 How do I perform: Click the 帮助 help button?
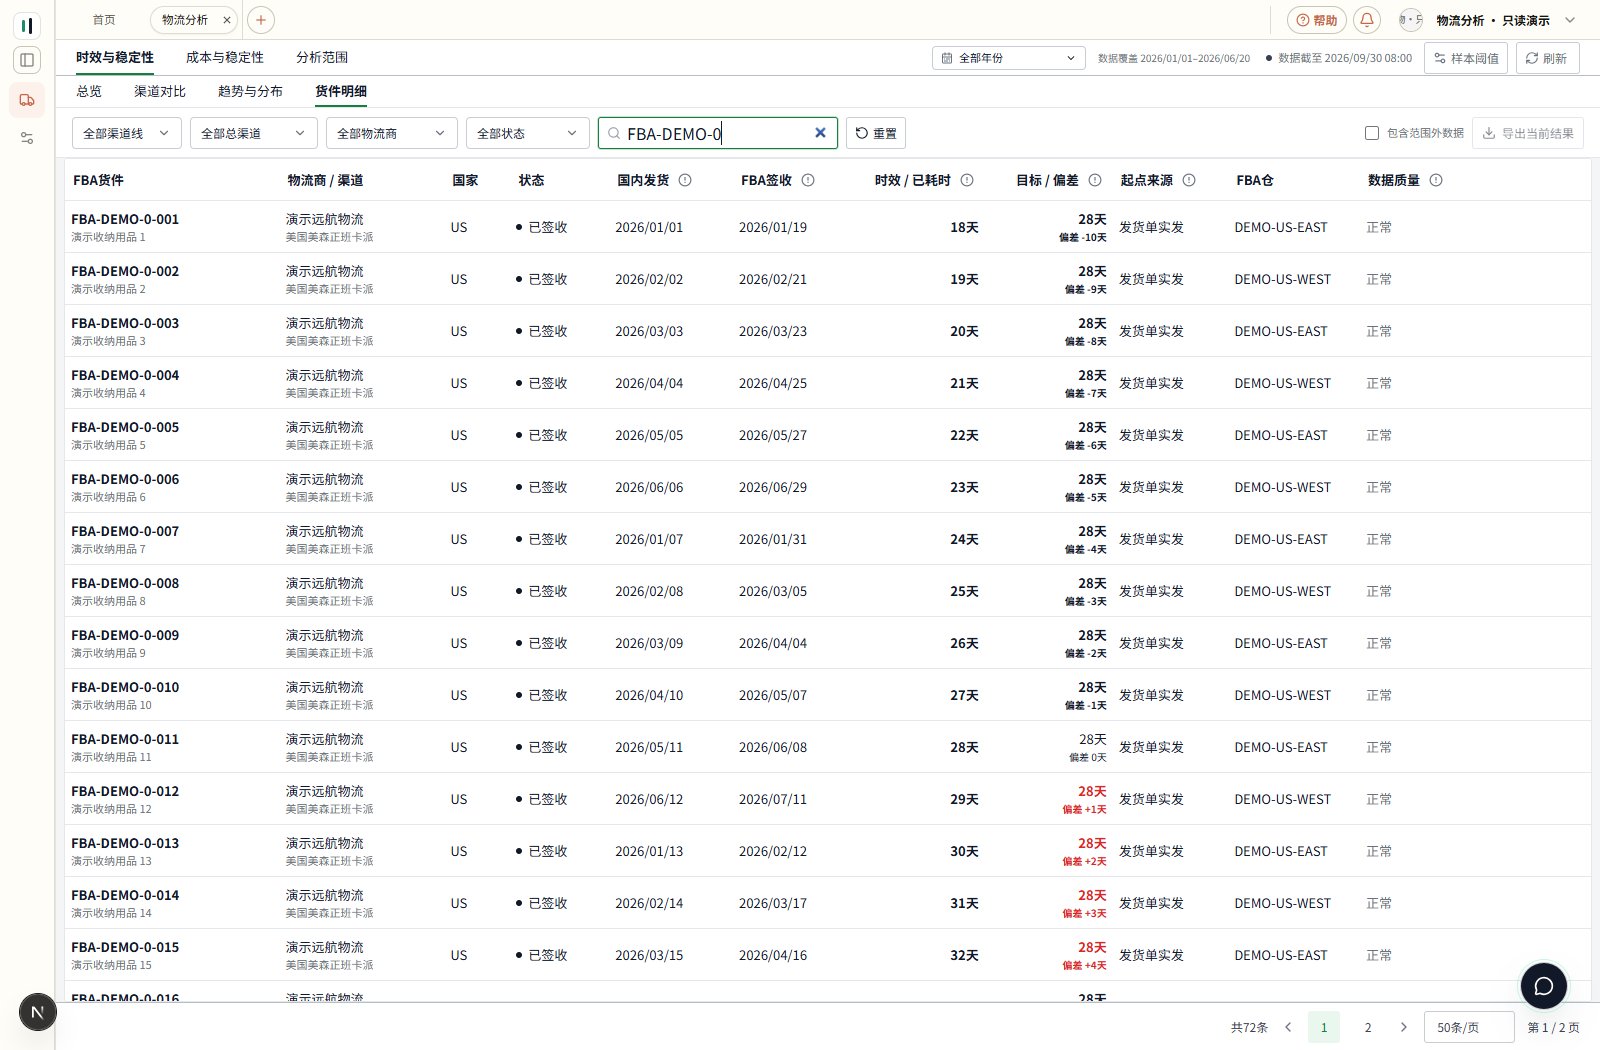point(1317,20)
